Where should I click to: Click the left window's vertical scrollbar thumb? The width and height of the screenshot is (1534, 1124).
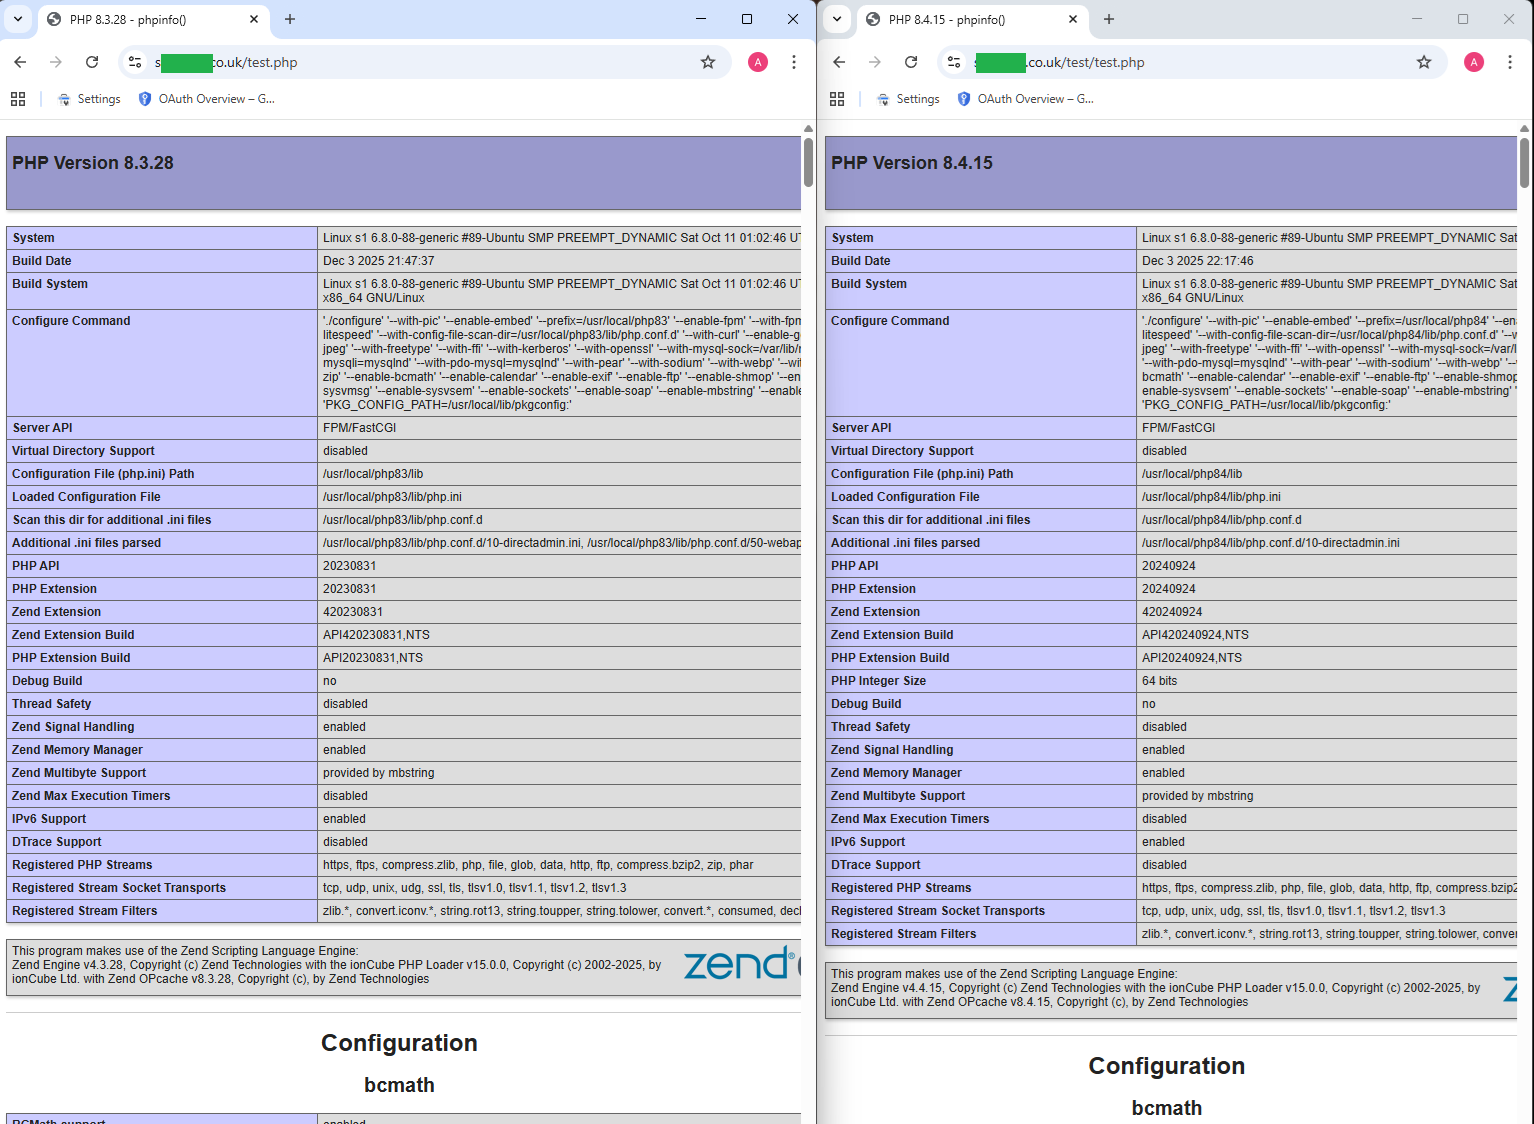click(x=808, y=162)
